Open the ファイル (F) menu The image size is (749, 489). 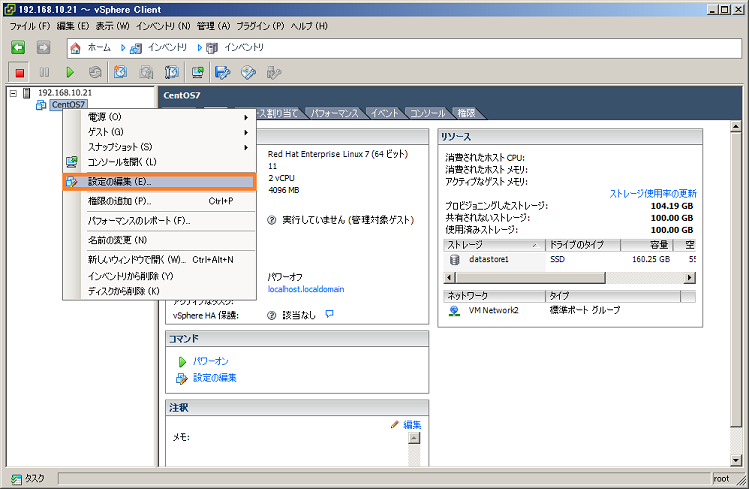click(x=30, y=26)
